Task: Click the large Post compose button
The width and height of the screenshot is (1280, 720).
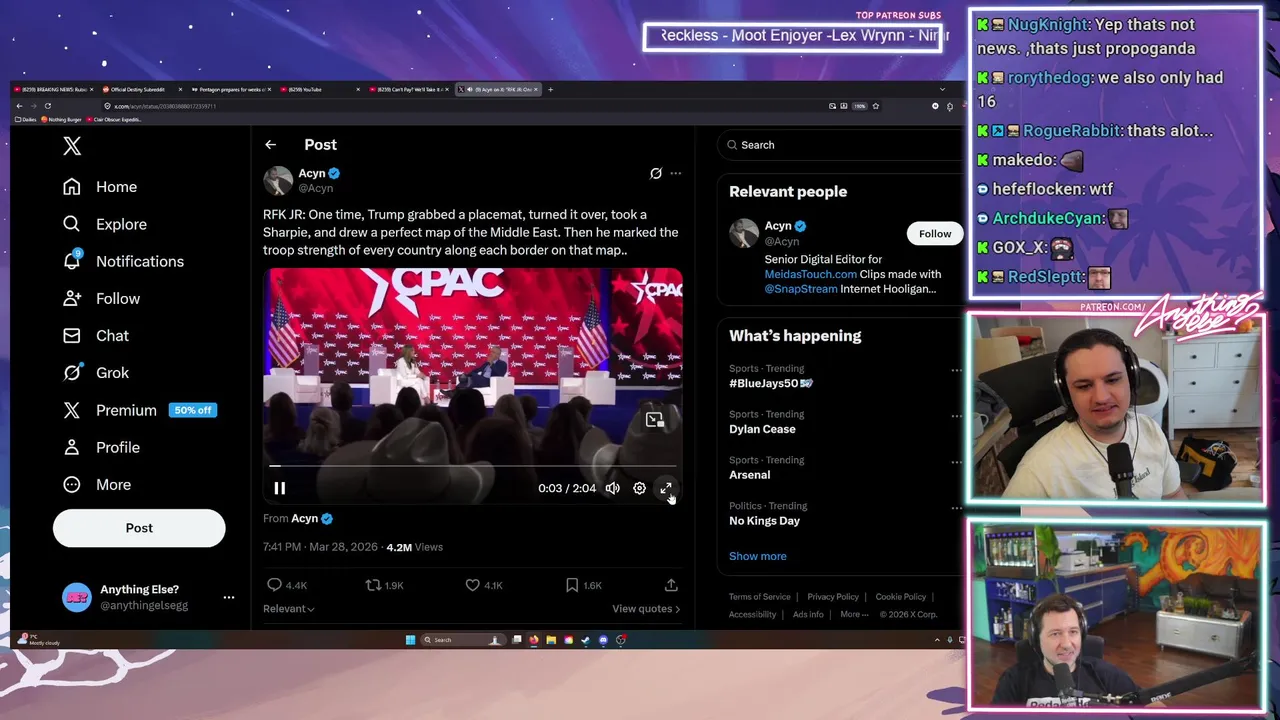Action: [x=139, y=528]
